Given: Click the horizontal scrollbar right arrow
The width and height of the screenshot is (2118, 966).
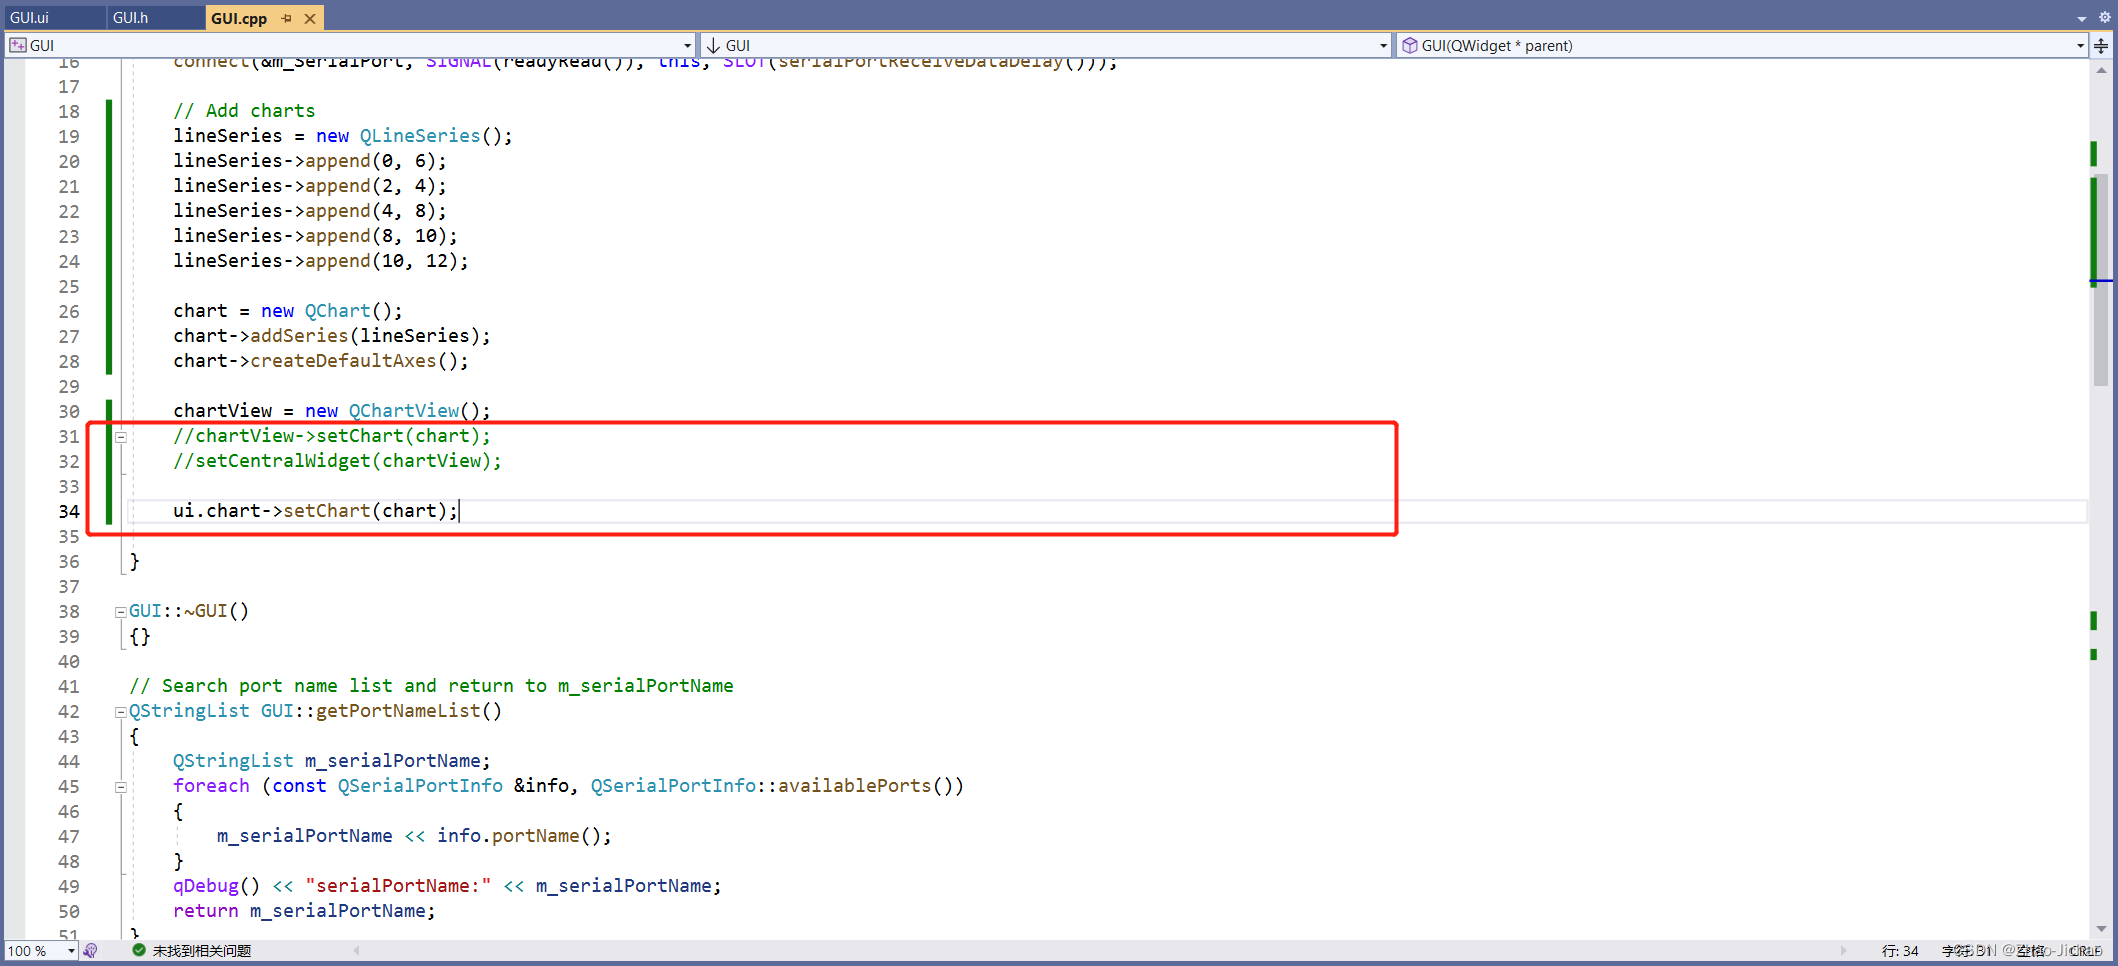Looking at the screenshot, I should point(1844,951).
